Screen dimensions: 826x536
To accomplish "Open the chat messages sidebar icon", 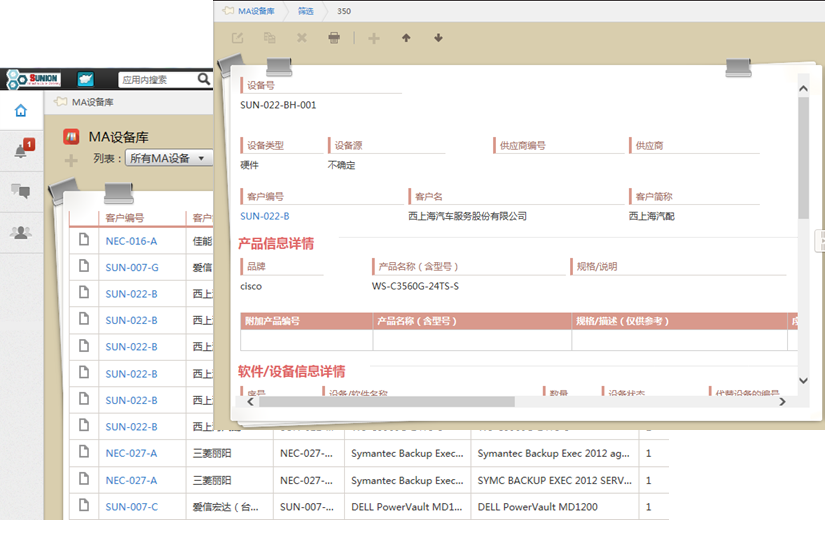I will pyautogui.click(x=21, y=191).
